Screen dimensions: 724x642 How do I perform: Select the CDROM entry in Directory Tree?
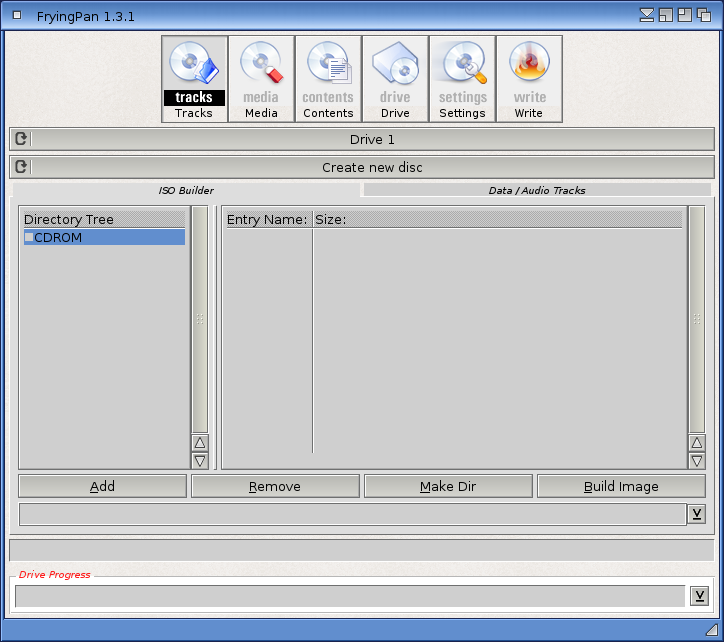[x=104, y=237]
